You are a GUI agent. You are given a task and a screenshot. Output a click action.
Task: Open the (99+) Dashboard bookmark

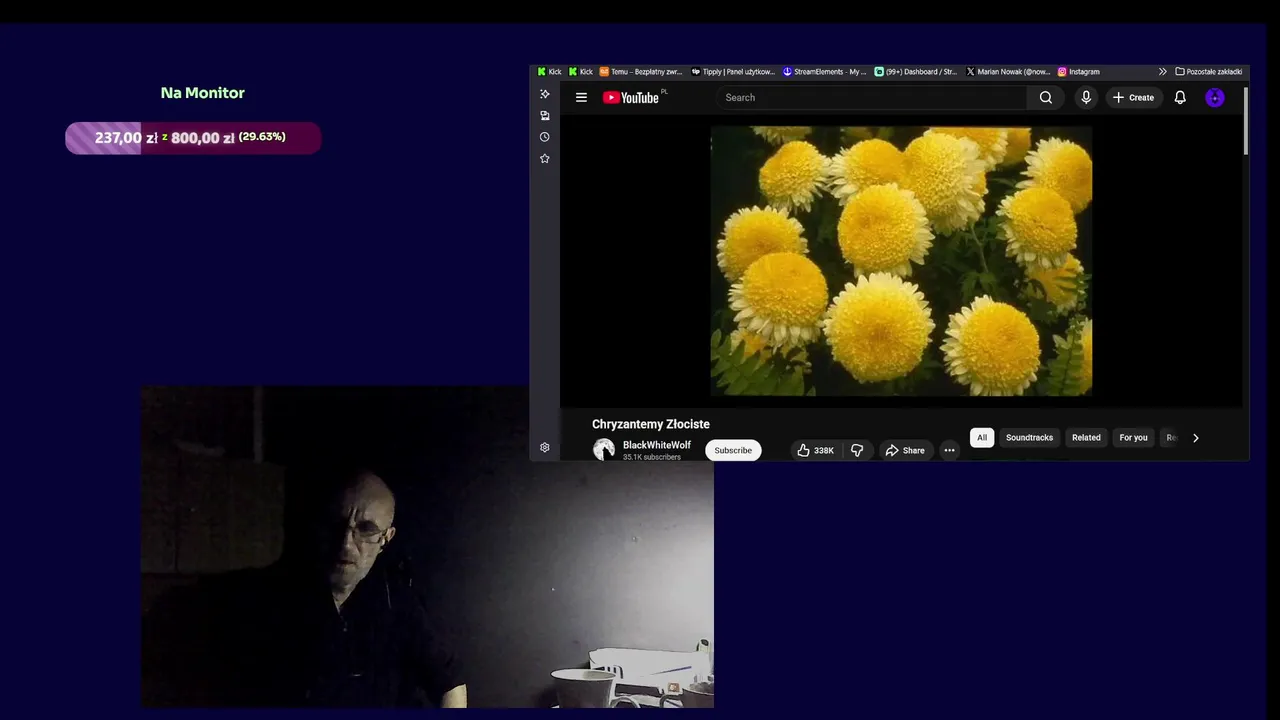[x=916, y=72]
